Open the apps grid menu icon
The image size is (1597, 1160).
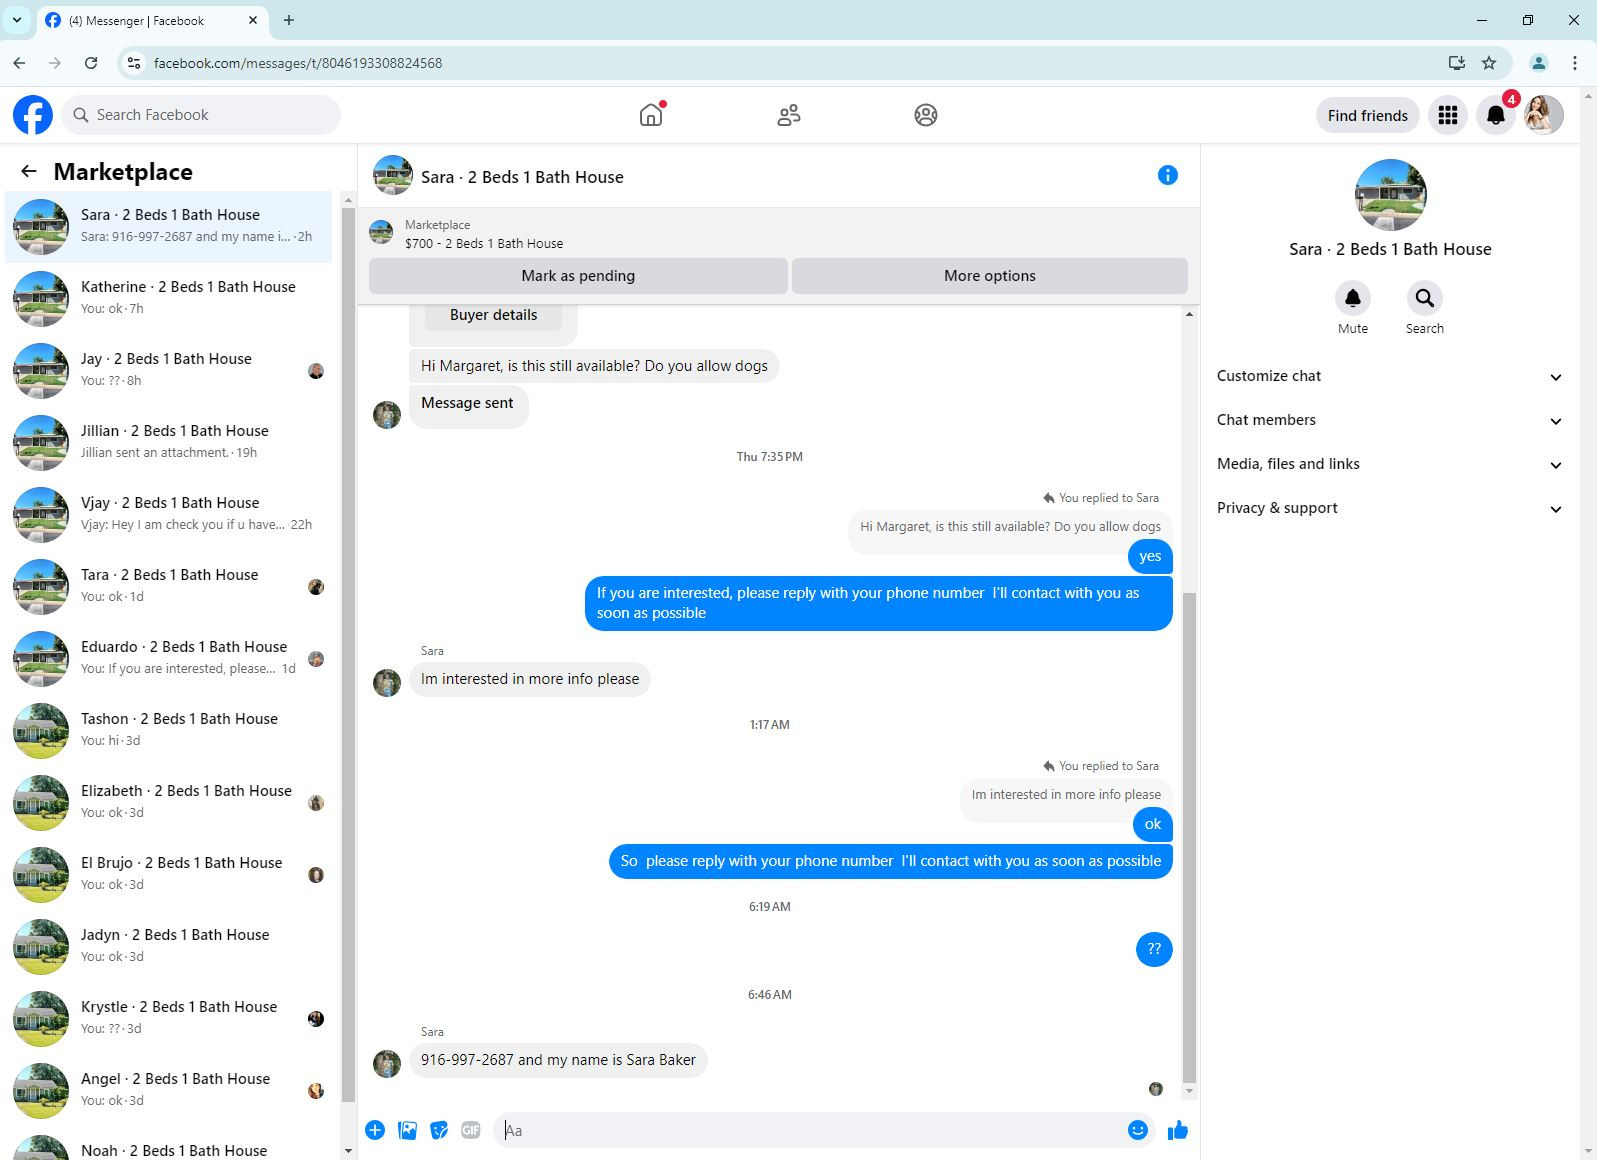(x=1448, y=115)
